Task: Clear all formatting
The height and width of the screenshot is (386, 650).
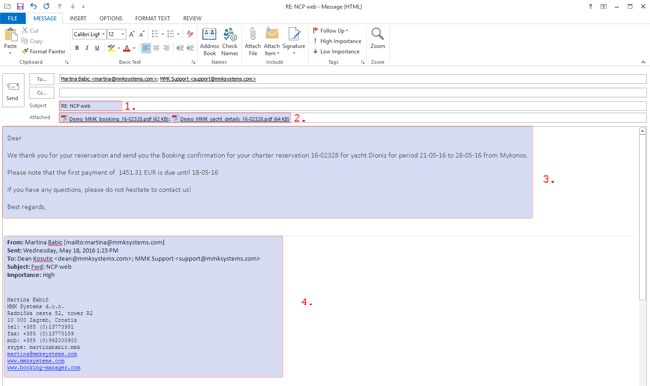Action: coord(190,34)
